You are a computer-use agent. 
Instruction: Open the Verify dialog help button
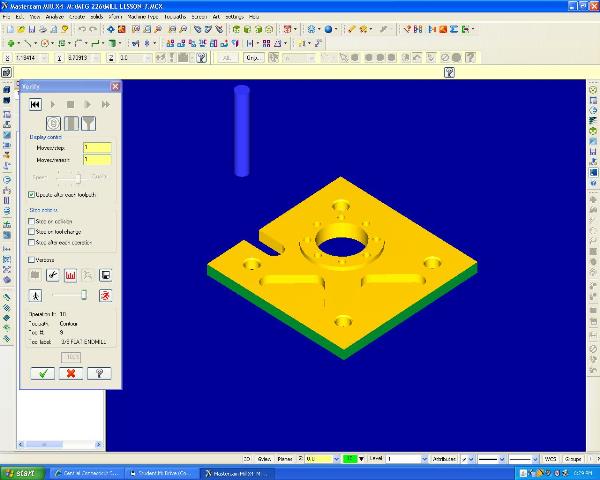point(98,373)
